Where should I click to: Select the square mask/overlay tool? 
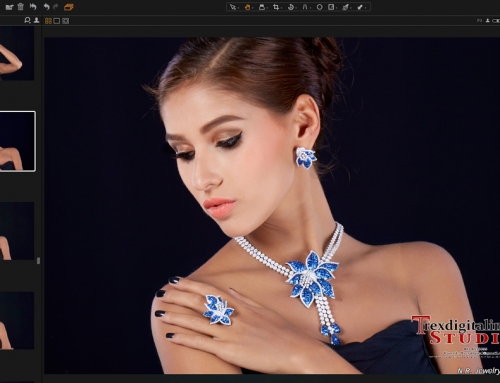point(331,7)
